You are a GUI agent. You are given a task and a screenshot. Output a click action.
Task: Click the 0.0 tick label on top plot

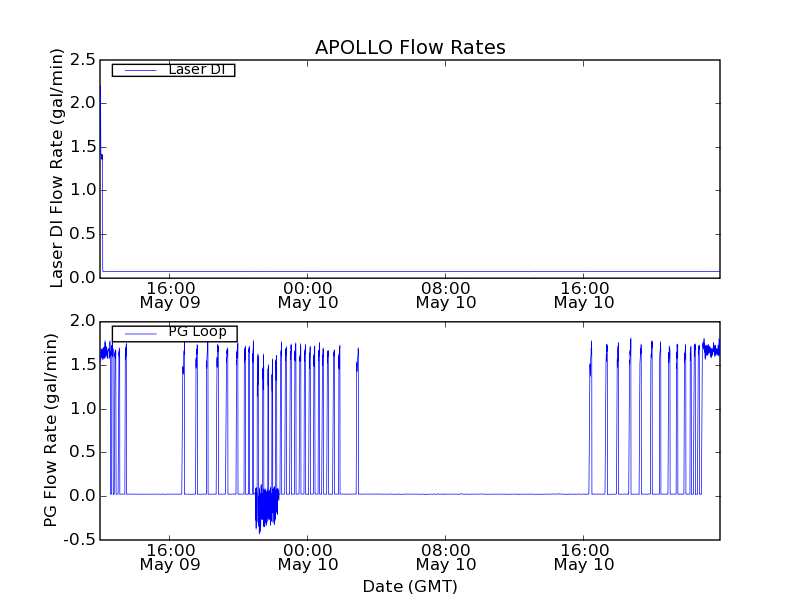tap(82, 278)
